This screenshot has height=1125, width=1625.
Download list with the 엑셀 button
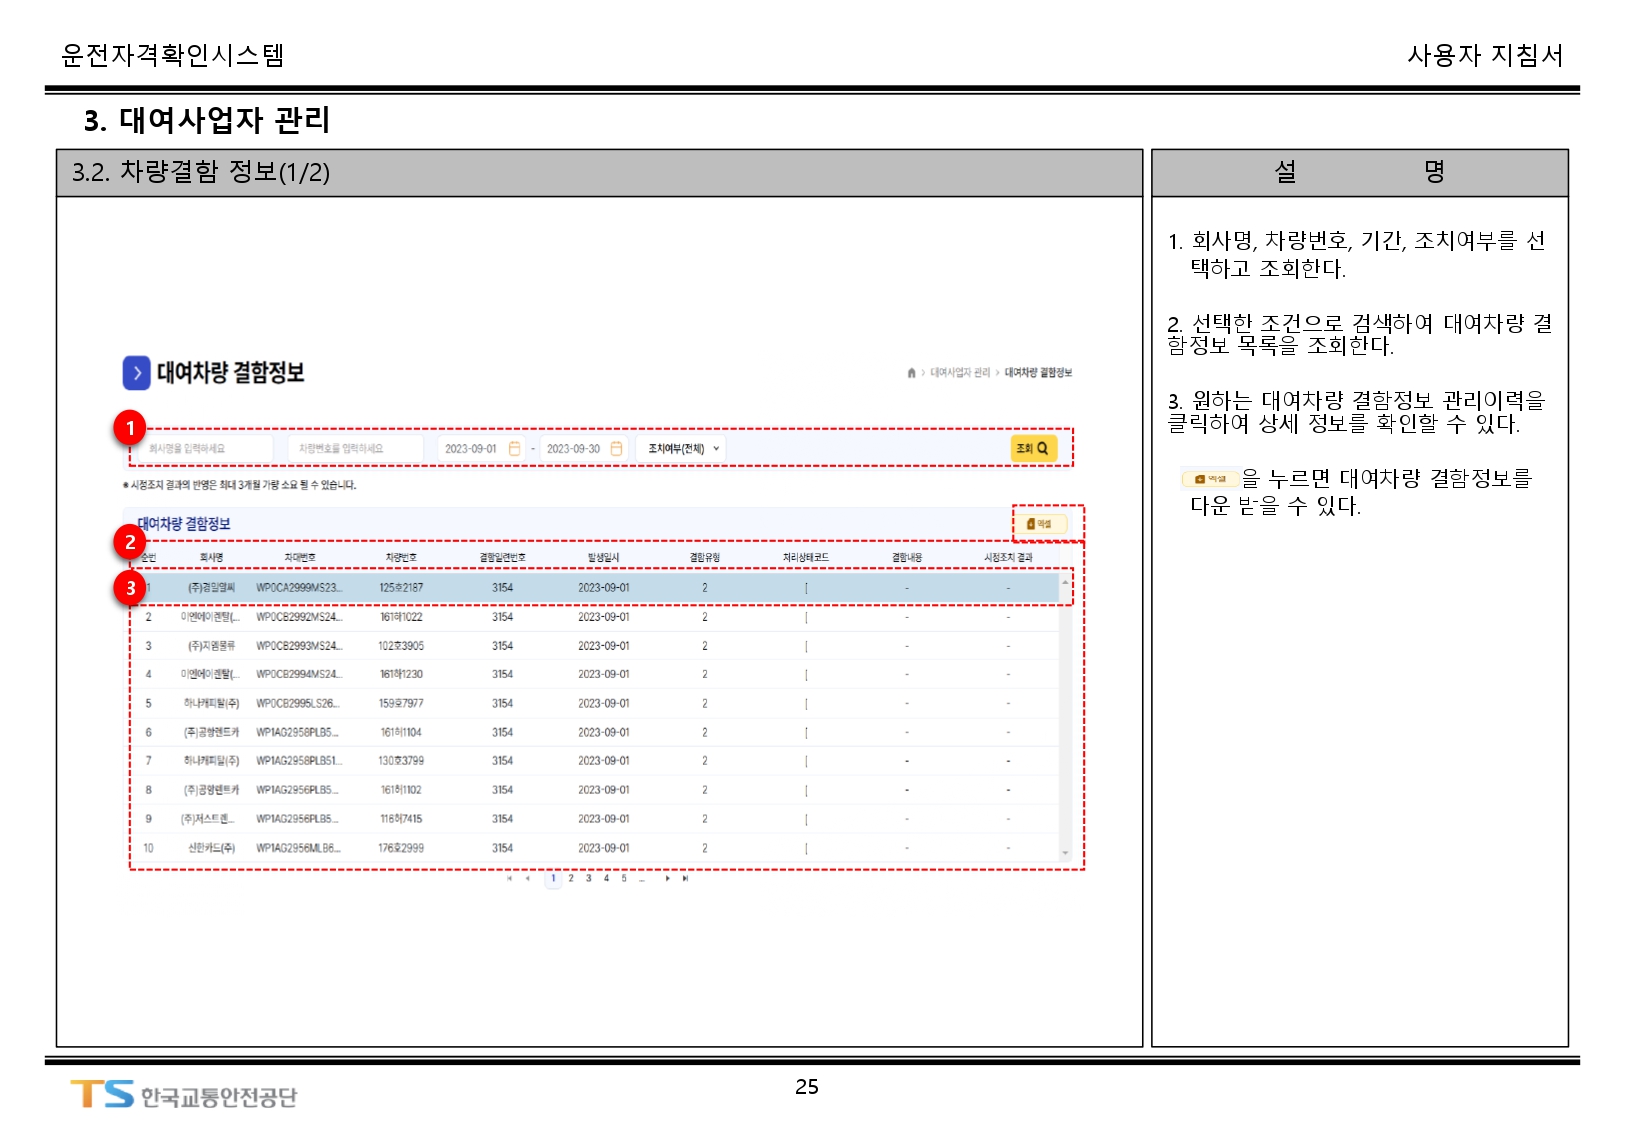(x=1039, y=524)
